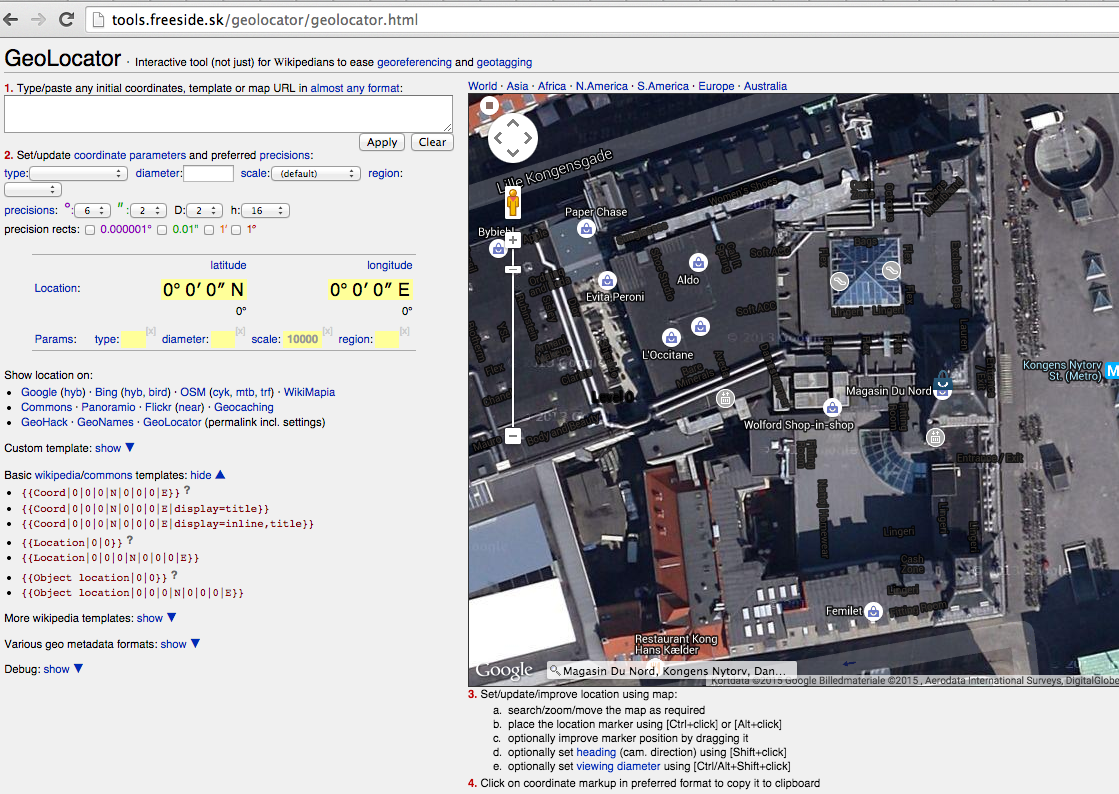Open the geotagging link
Screen dimensions: 1119x794
point(504,62)
